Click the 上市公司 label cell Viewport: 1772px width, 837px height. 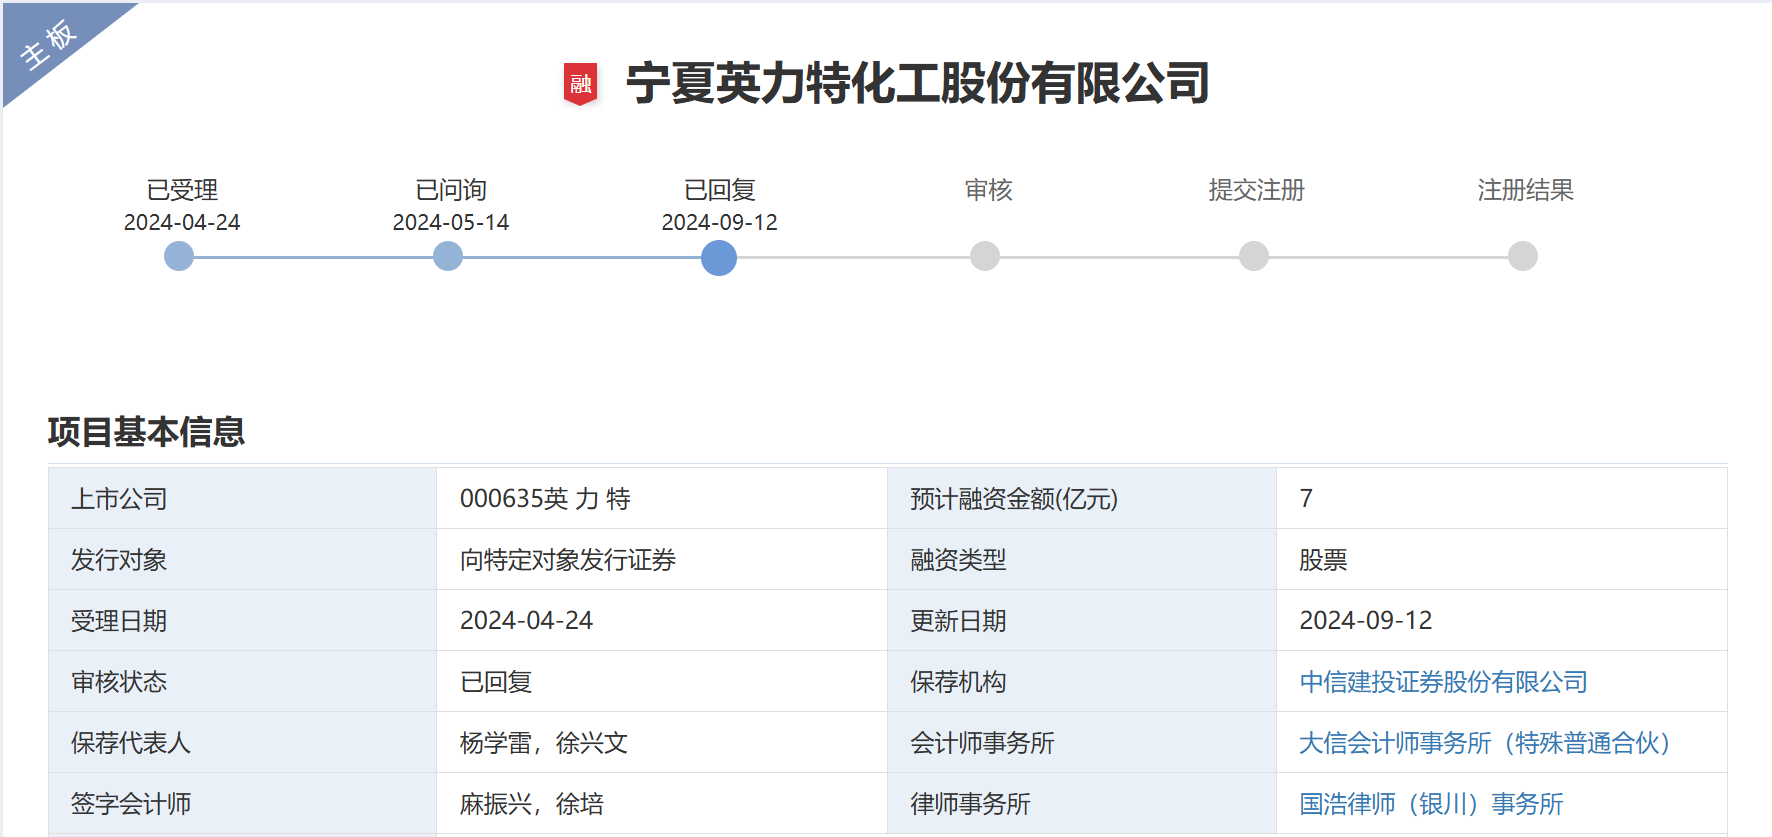pyautogui.click(x=243, y=498)
